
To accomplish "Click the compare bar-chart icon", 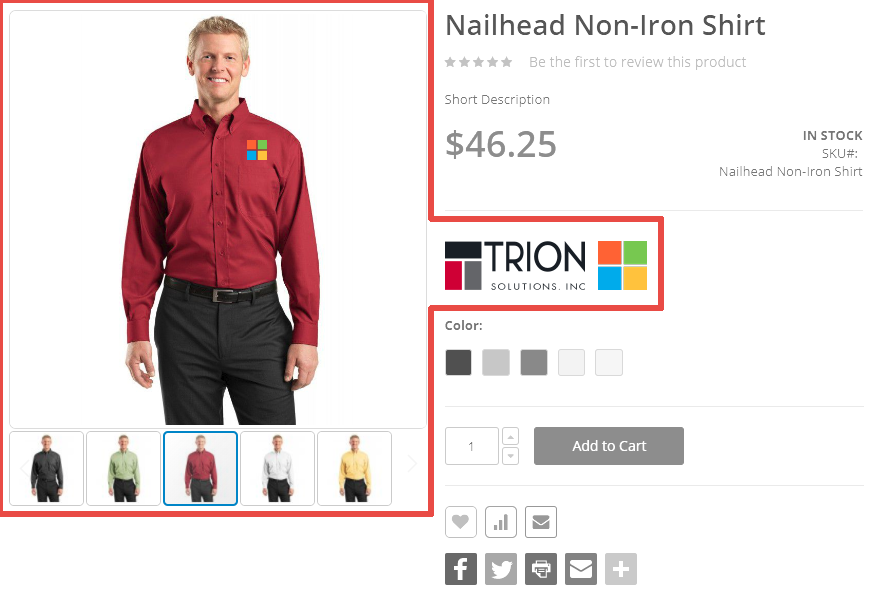I will tap(501, 522).
